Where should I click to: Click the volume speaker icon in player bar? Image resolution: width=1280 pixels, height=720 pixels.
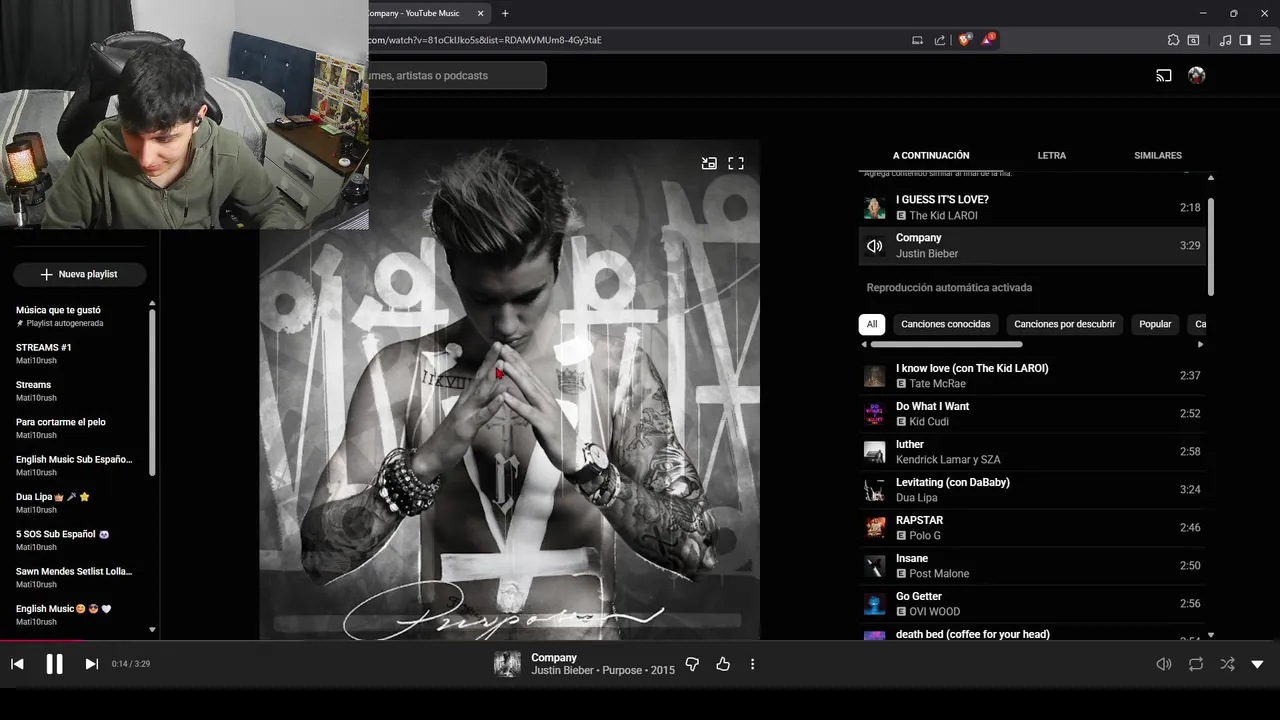(x=1164, y=664)
